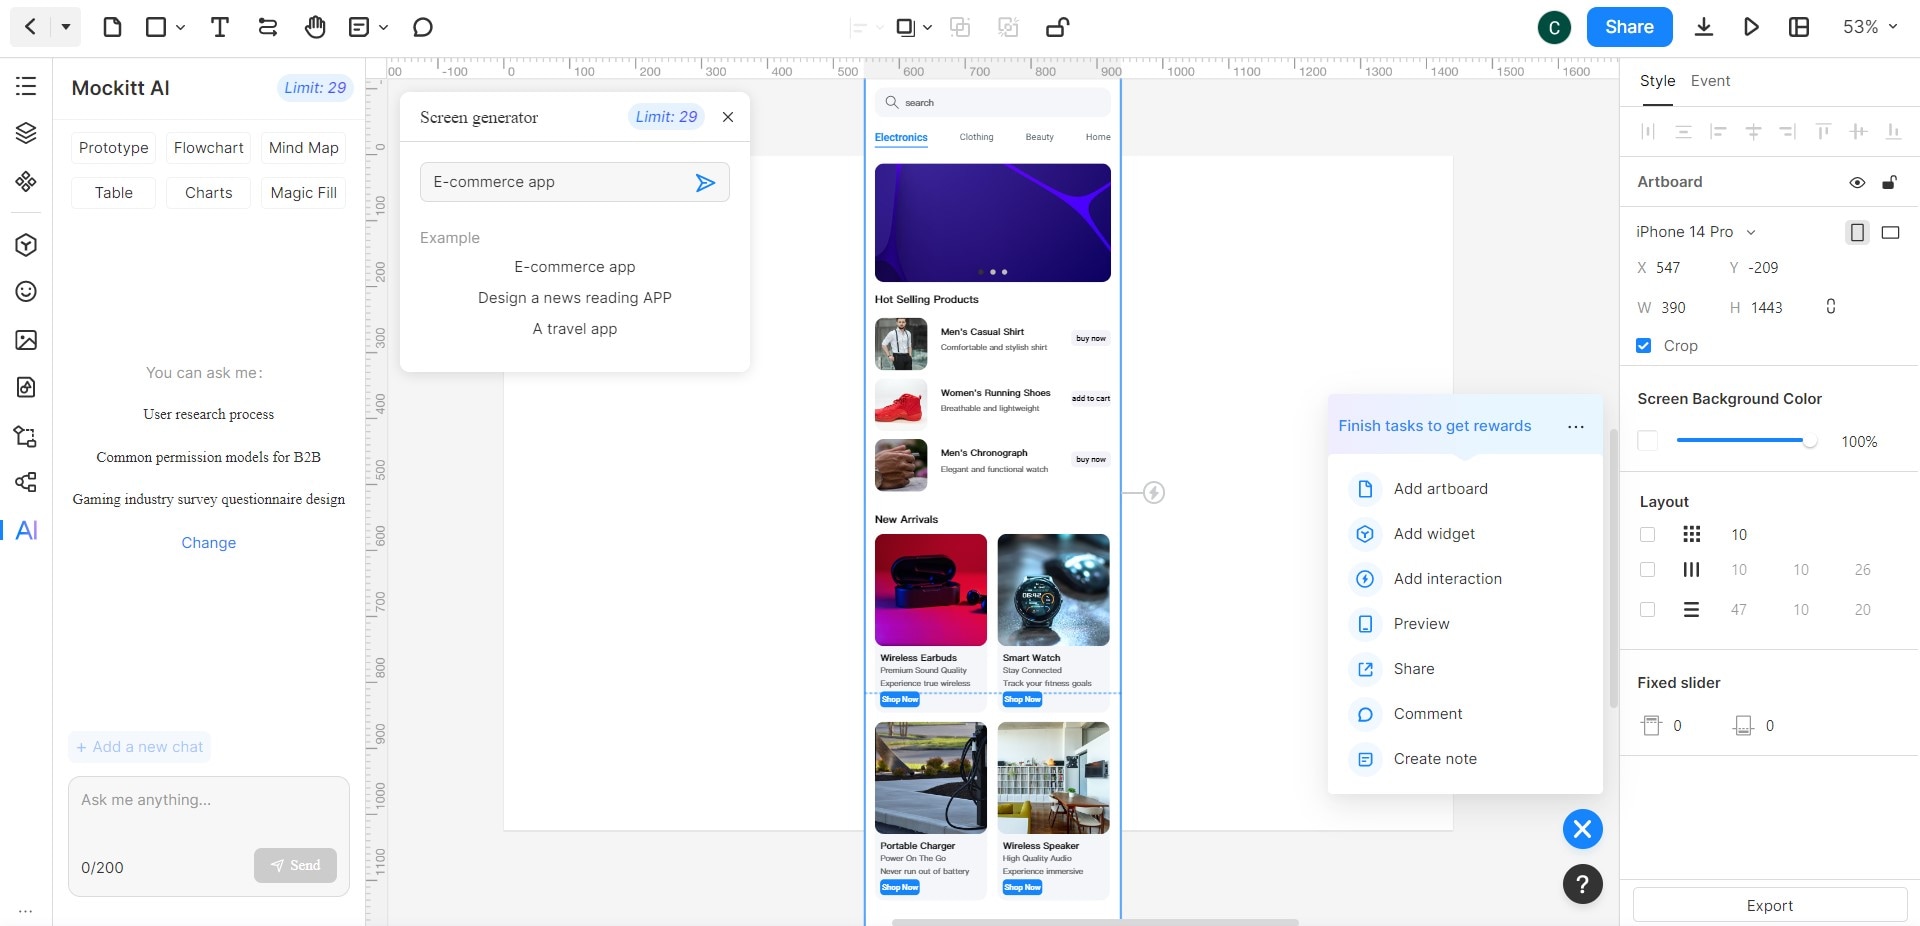
Task: Open the rewards panel three-dot menu
Action: tap(1576, 427)
